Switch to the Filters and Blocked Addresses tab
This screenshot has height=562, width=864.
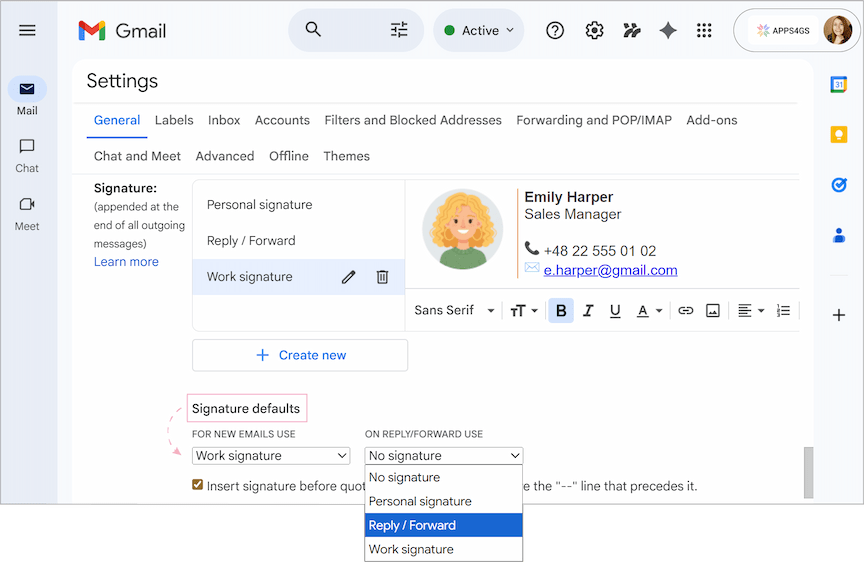(x=413, y=120)
